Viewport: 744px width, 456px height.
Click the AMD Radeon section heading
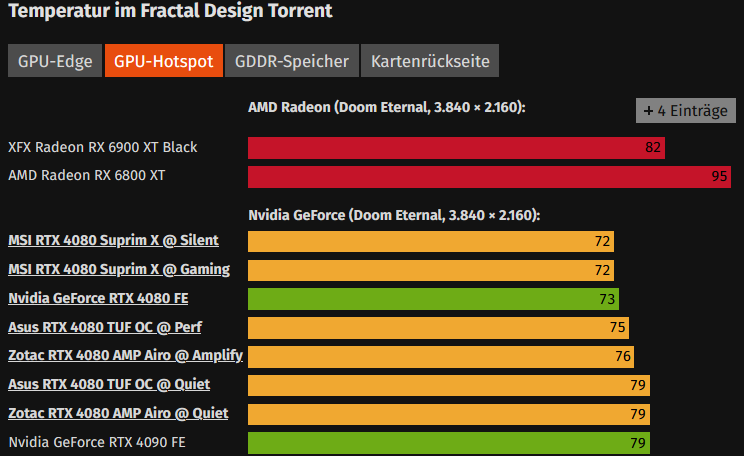click(x=387, y=108)
